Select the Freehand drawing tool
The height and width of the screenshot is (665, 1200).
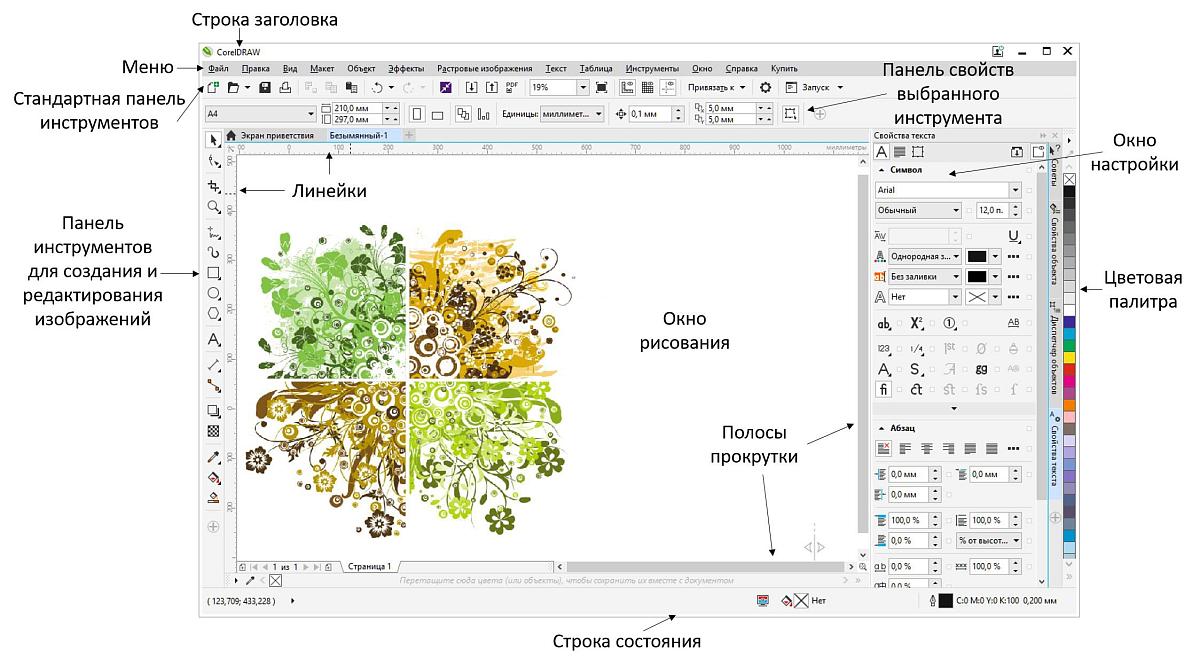213,231
